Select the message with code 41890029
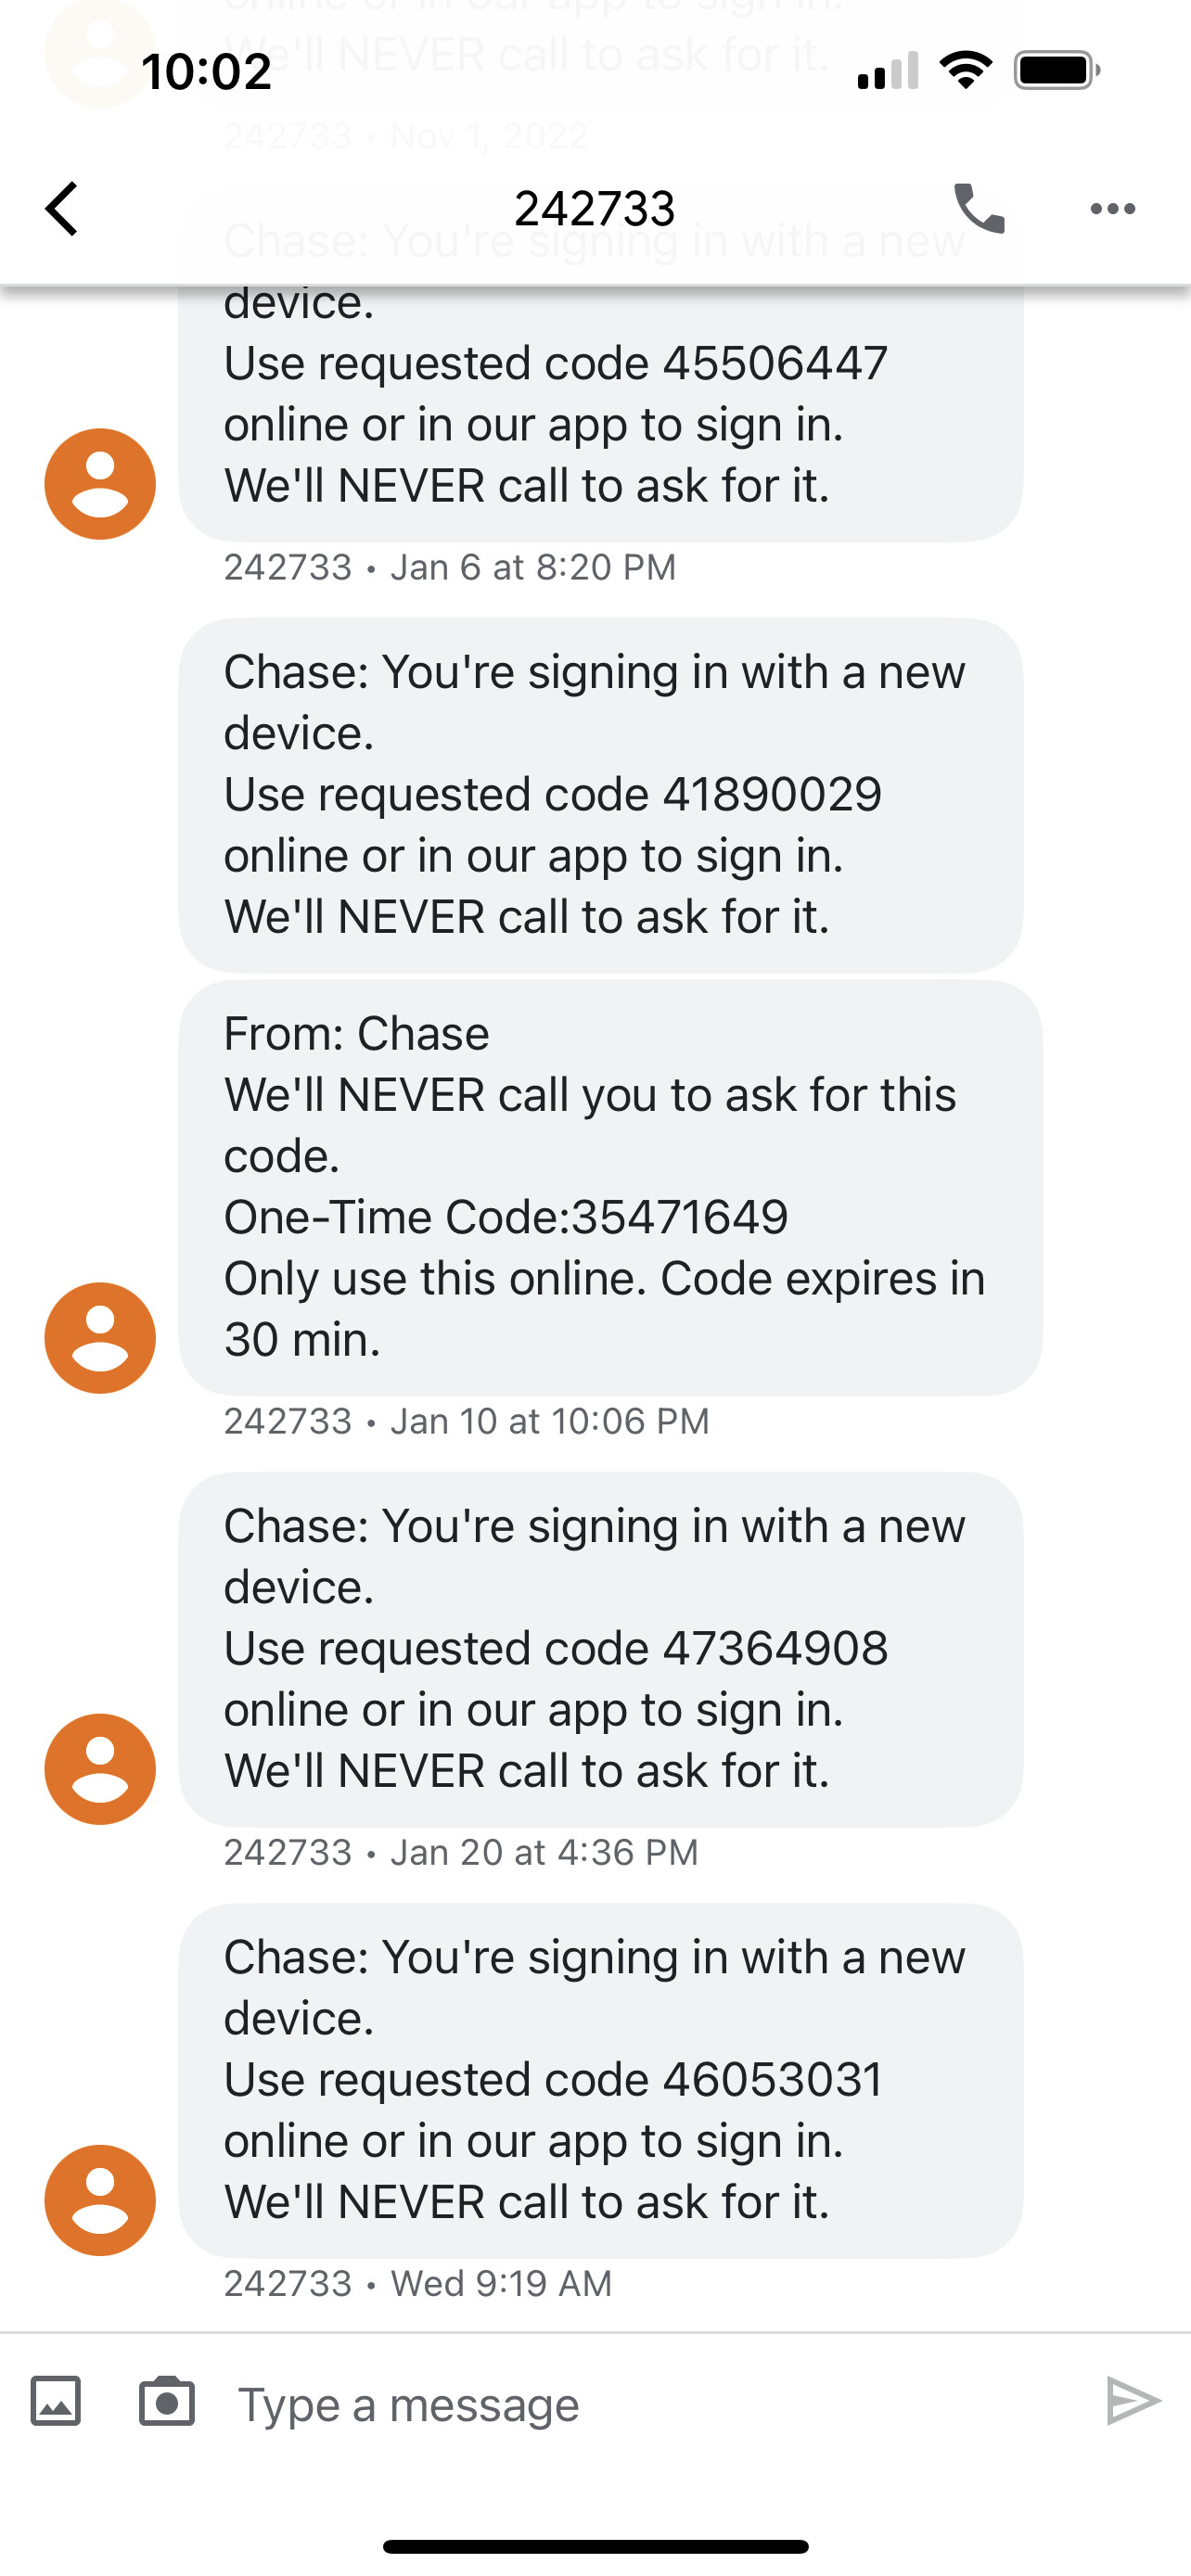Viewport: 1191px width, 2576px height. [600, 795]
